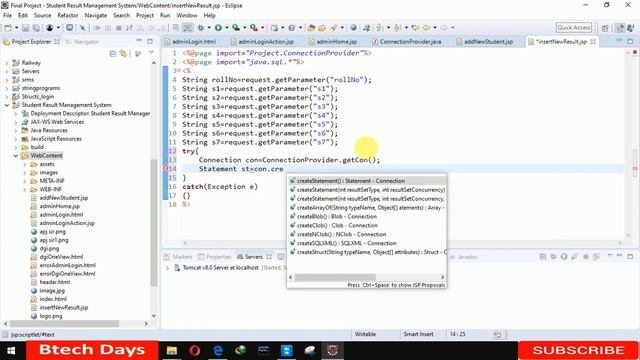640x360 pixels.
Task: Click the green Run button icon
Action: click(218, 28)
